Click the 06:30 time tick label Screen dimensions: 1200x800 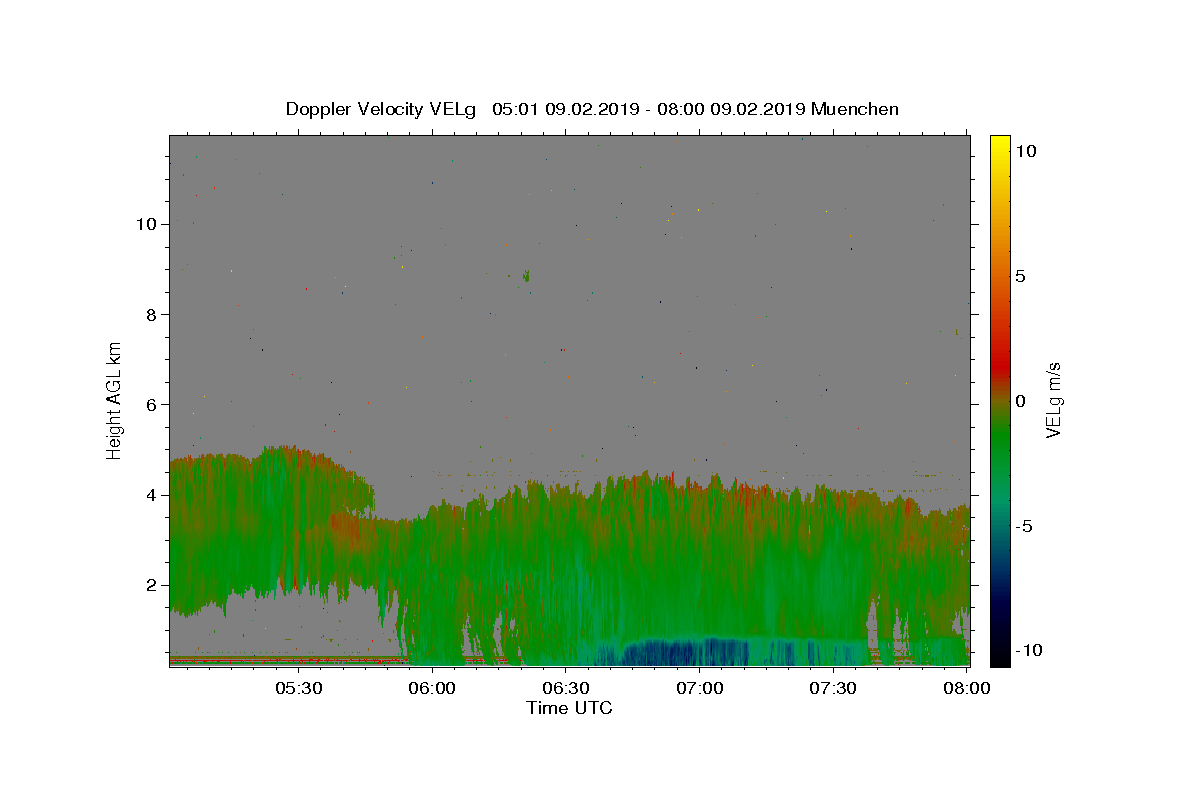(566, 689)
